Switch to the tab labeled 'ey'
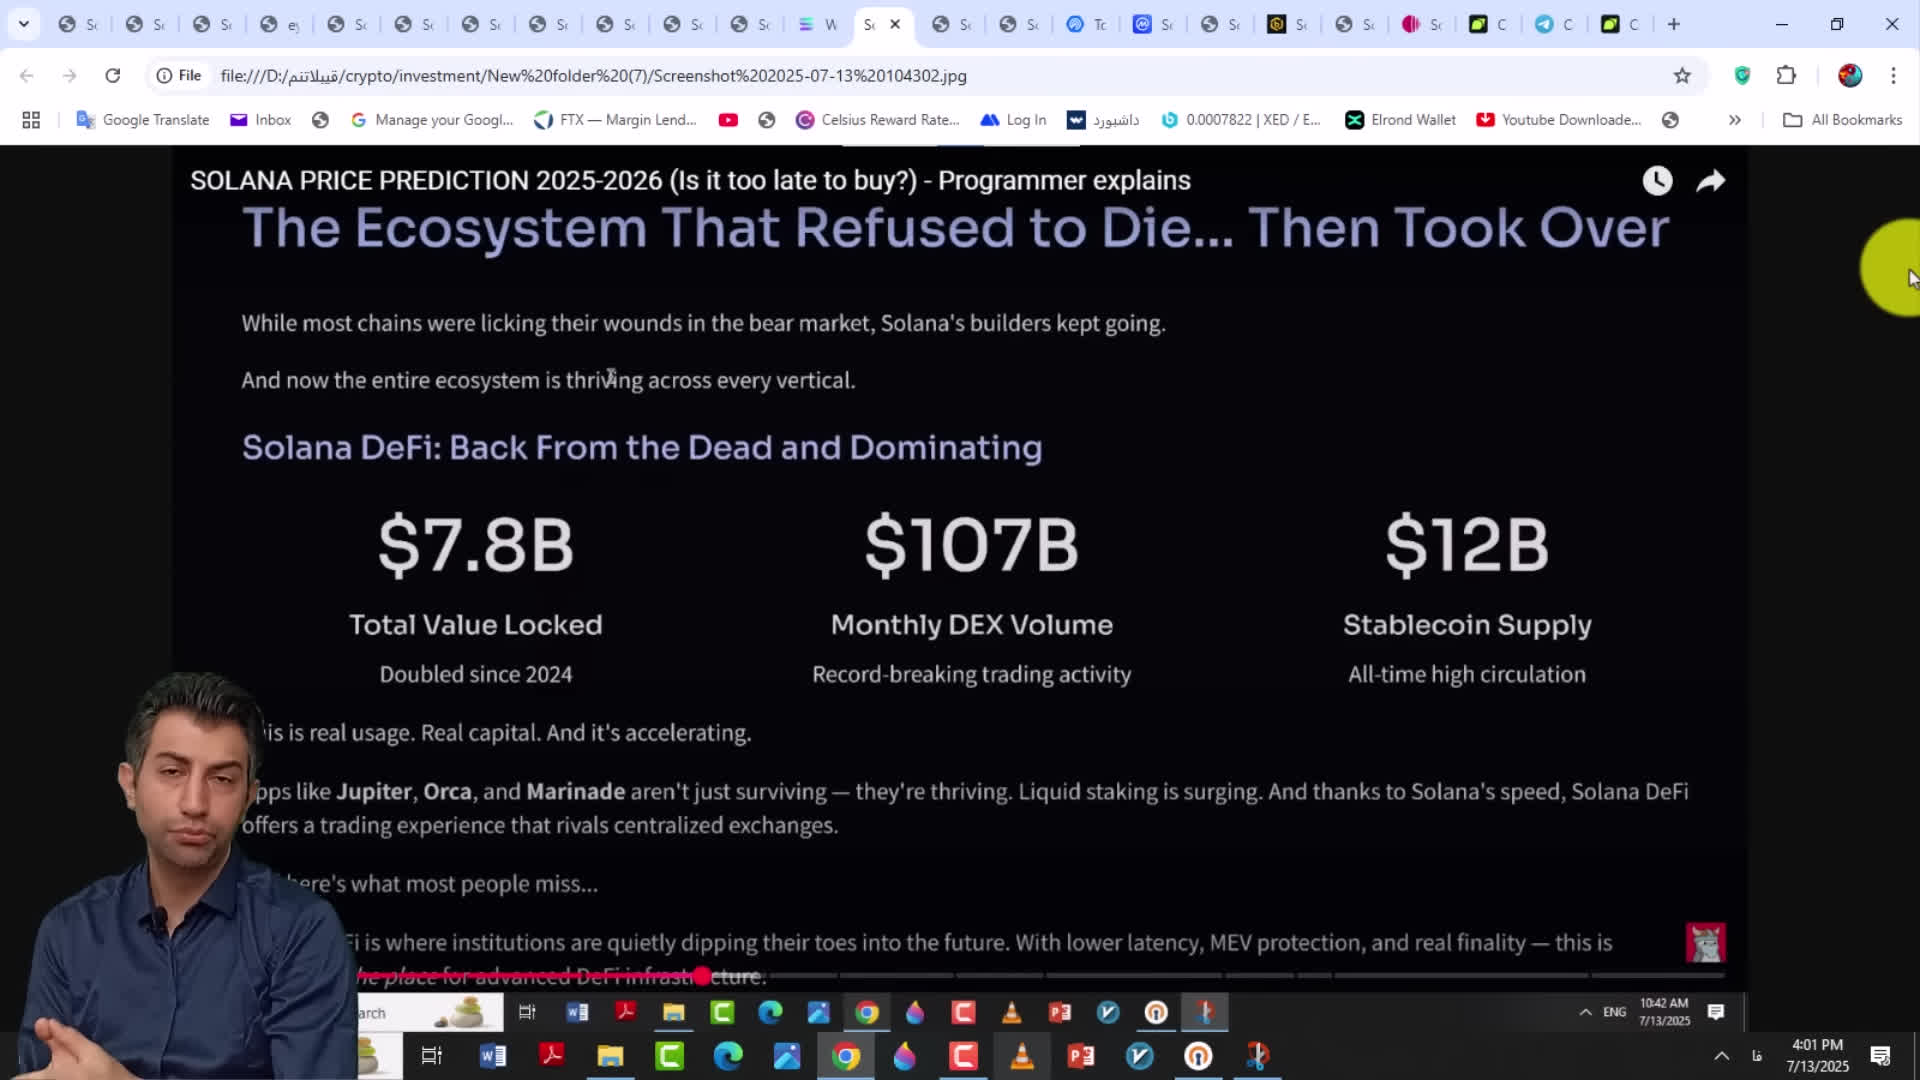Image resolution: width=1920 pixels, height=1080 pixels. 280,24
